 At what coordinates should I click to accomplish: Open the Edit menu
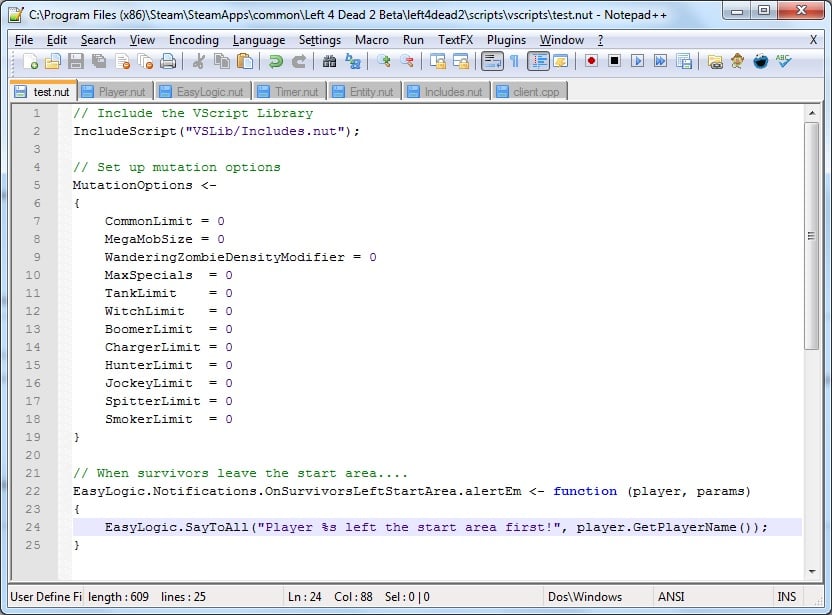point(57,40)
